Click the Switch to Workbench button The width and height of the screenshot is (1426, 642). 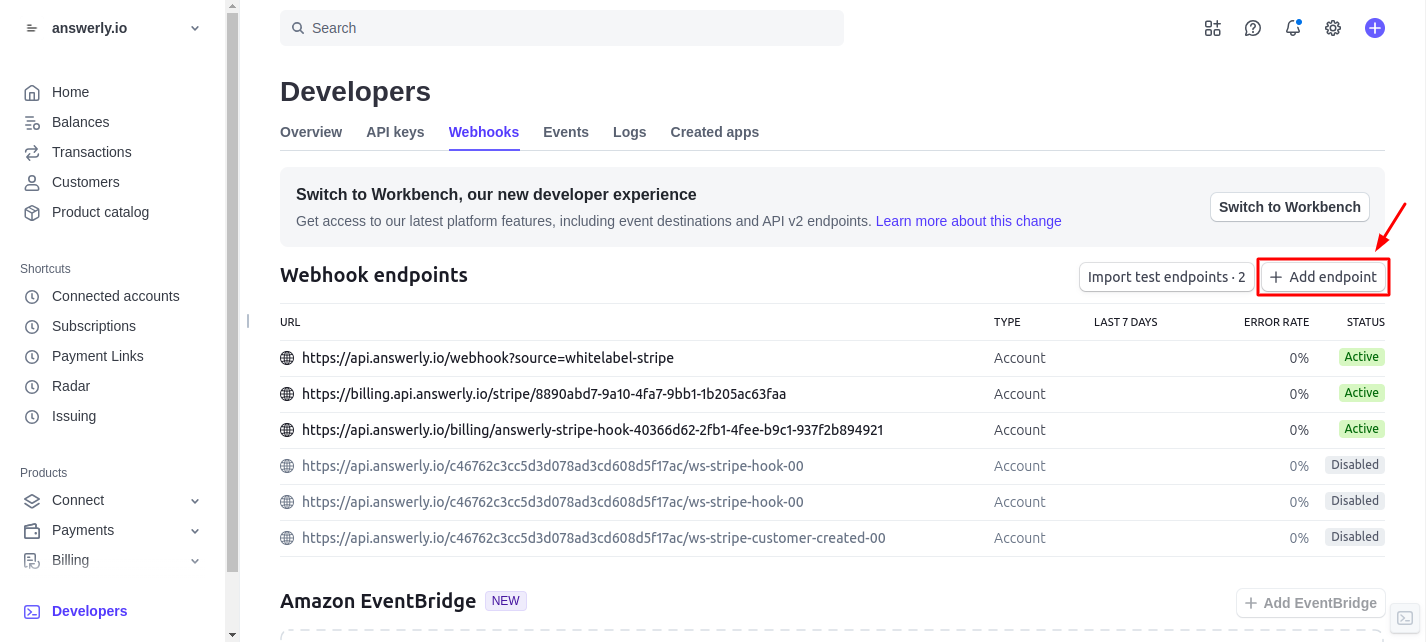coord(1290,207)
